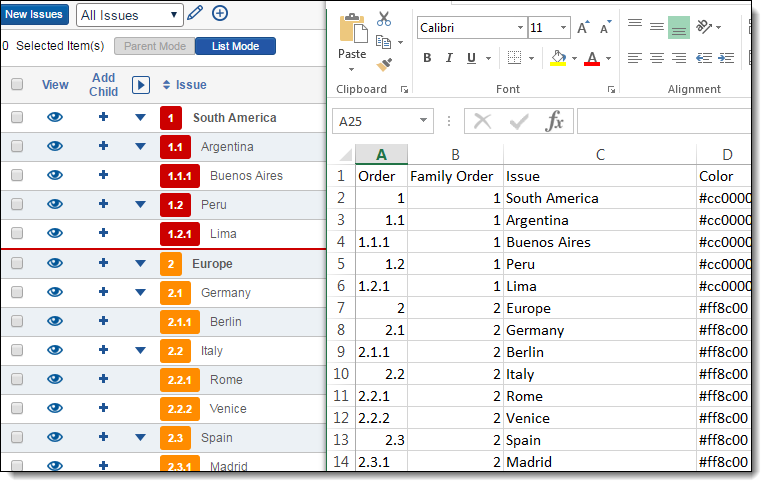Toggle Italic formatting in the Font group
This screenshot has width=767, height=487.
coord(449,58)
